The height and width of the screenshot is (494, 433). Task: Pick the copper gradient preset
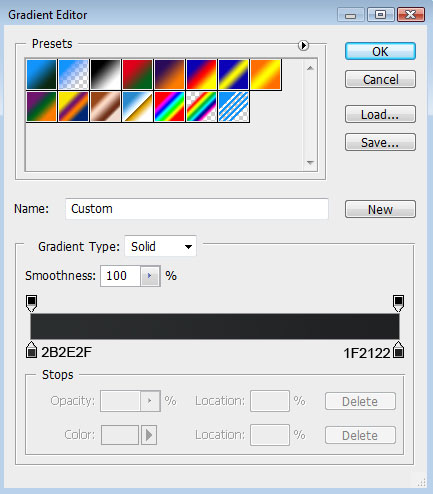[105, 107]
